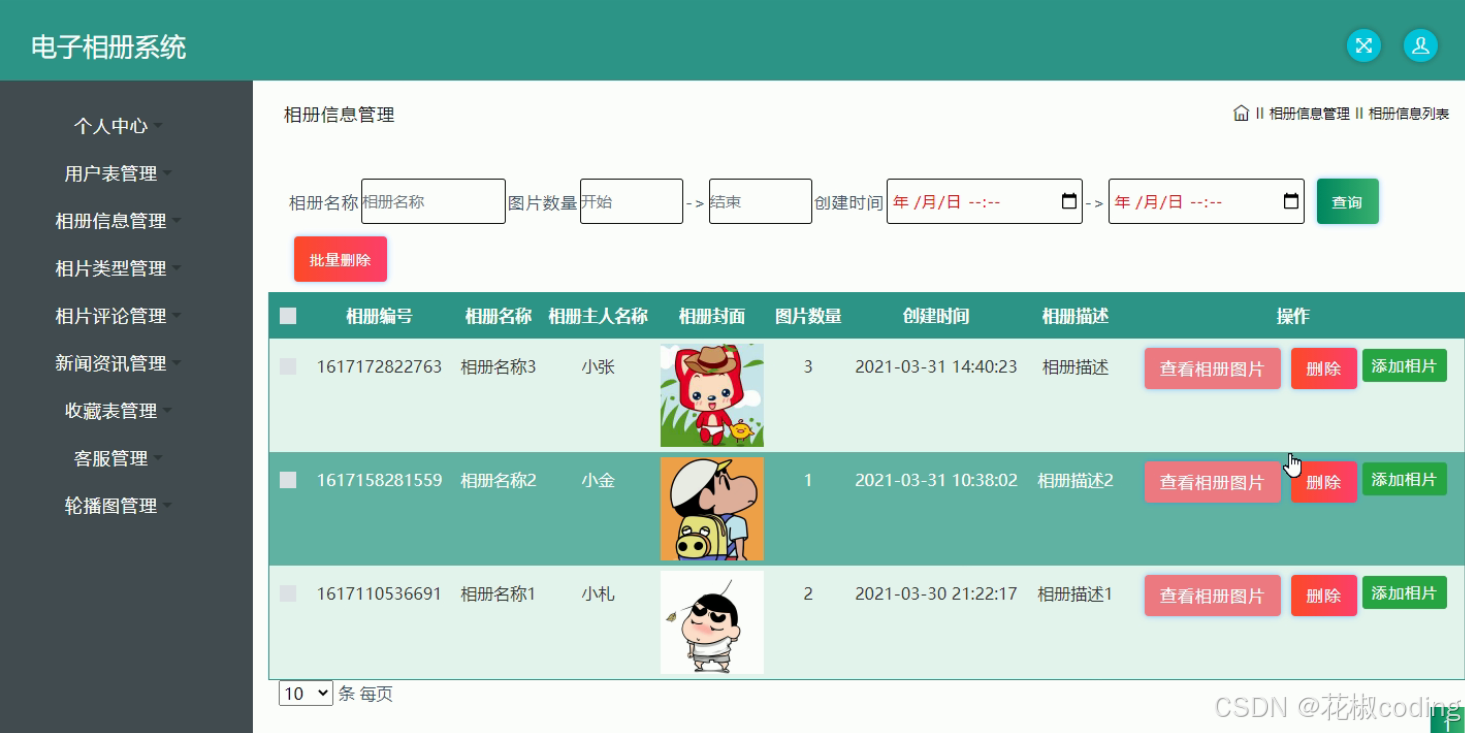
Task: Open 客服管理 from the sidebar menu
Action: pyautogui.click(x=110, y=458)
